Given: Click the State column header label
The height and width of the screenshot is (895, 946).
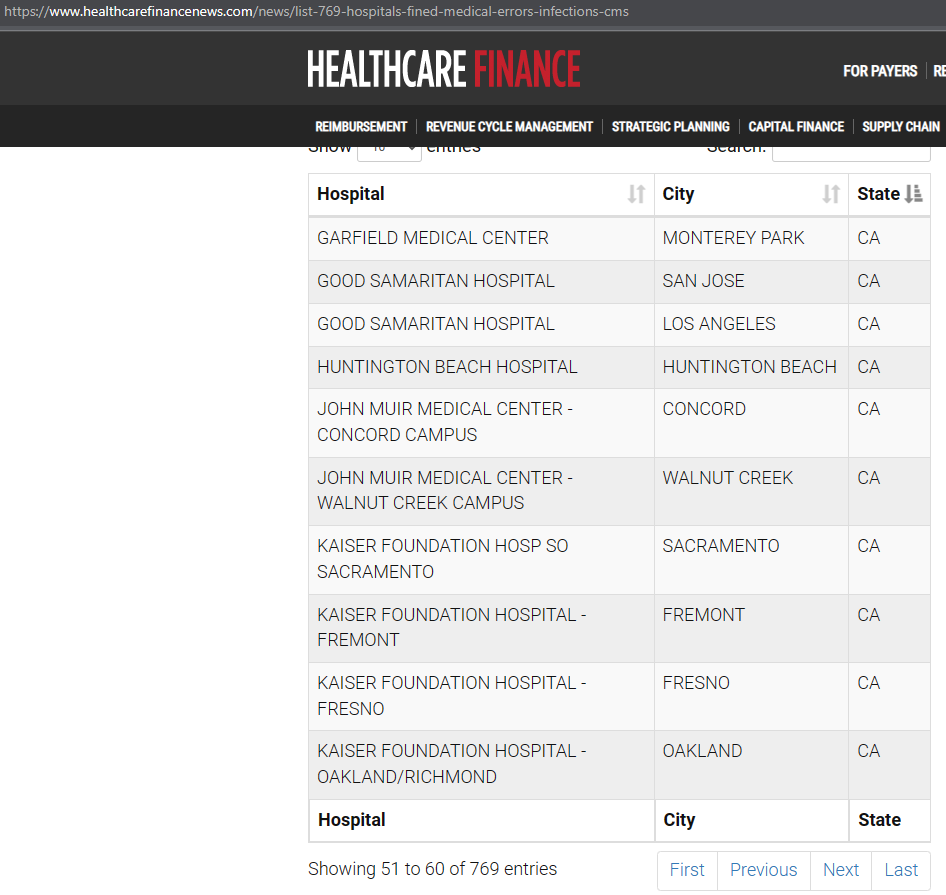Looking at the screenshot, I should tap(878, 194).
